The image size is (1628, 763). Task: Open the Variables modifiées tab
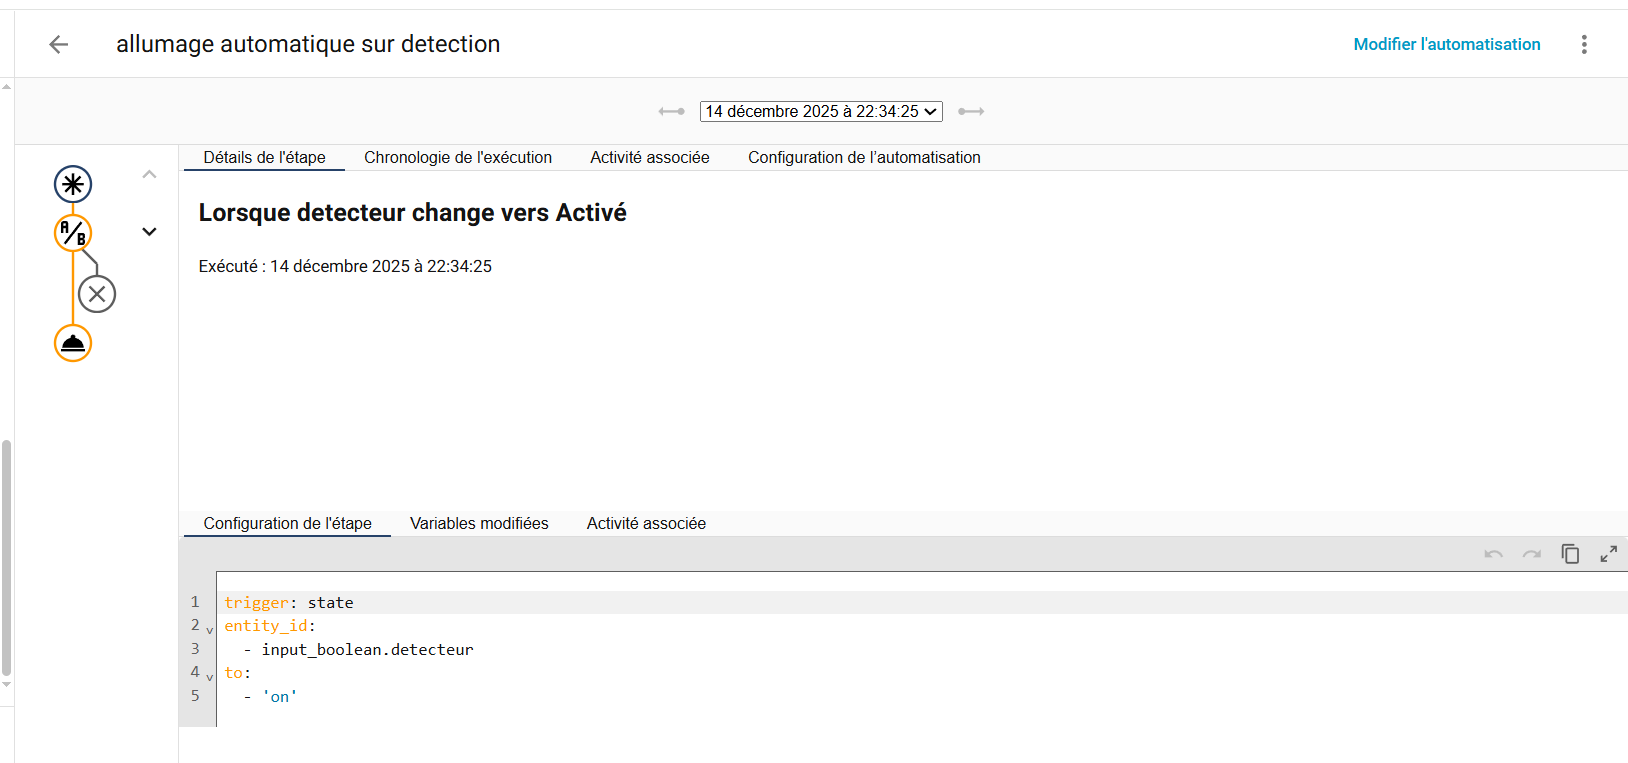[479, 523]
